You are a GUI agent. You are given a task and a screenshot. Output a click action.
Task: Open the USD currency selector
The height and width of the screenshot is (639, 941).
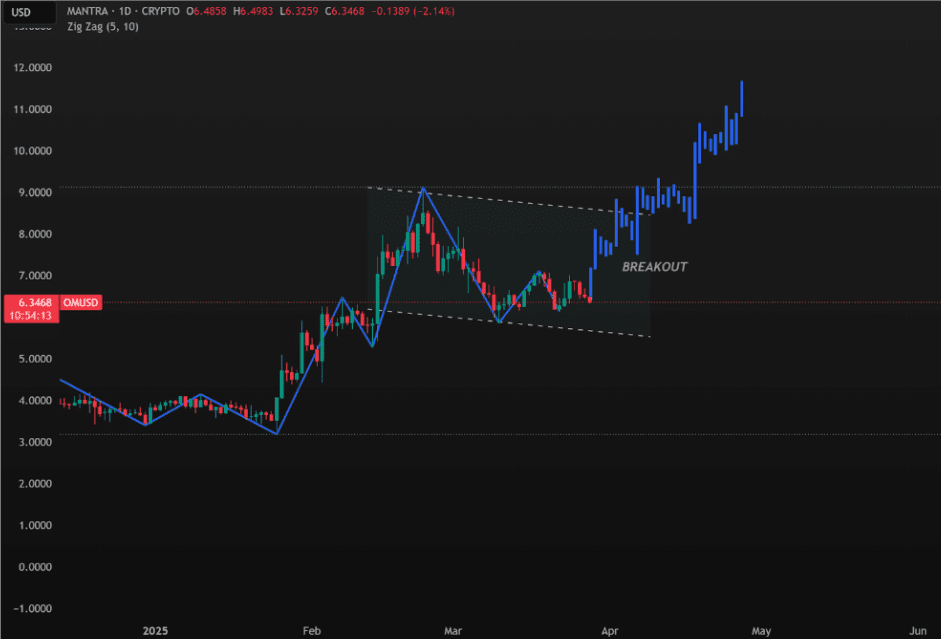tap(29, 12)
